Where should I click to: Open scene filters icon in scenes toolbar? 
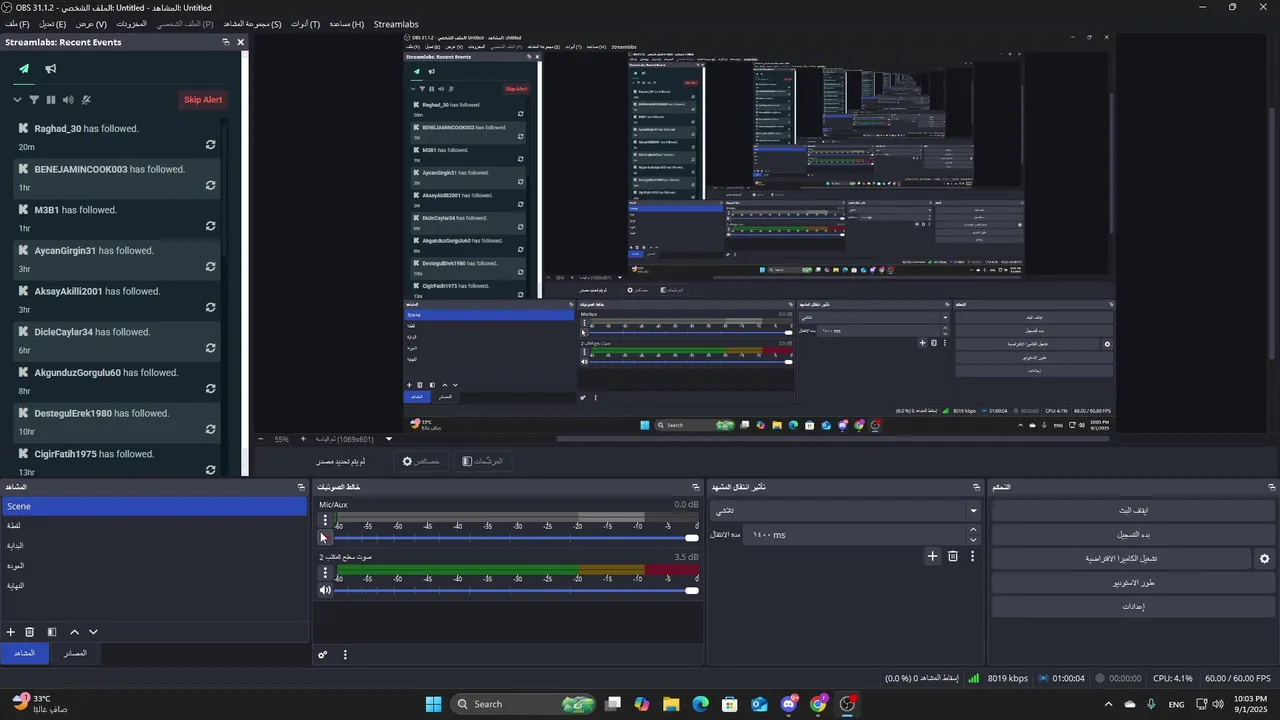coord(52,632)
